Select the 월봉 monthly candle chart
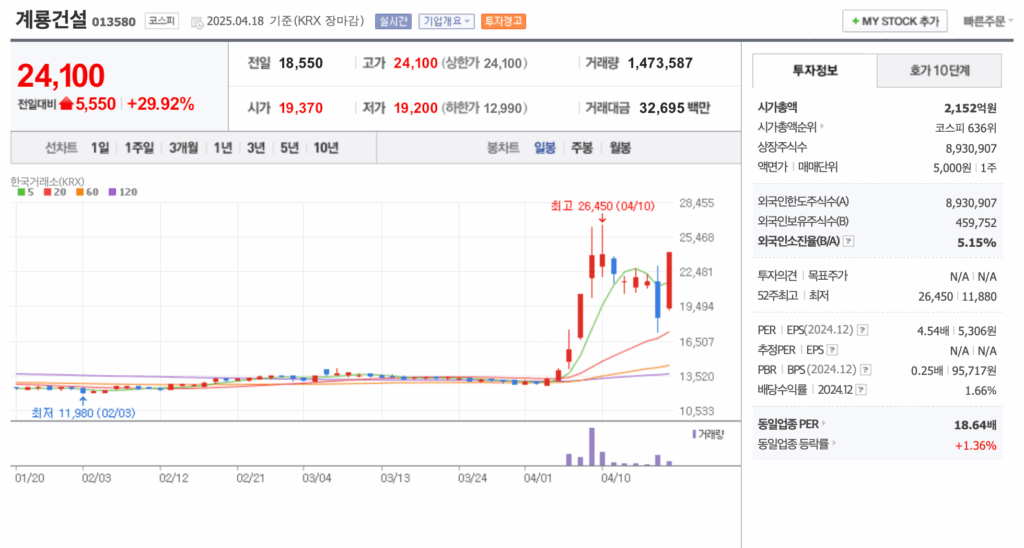The height and width of the screenshot is (548, 1024). pyautogui.click(x=619, y=148)
